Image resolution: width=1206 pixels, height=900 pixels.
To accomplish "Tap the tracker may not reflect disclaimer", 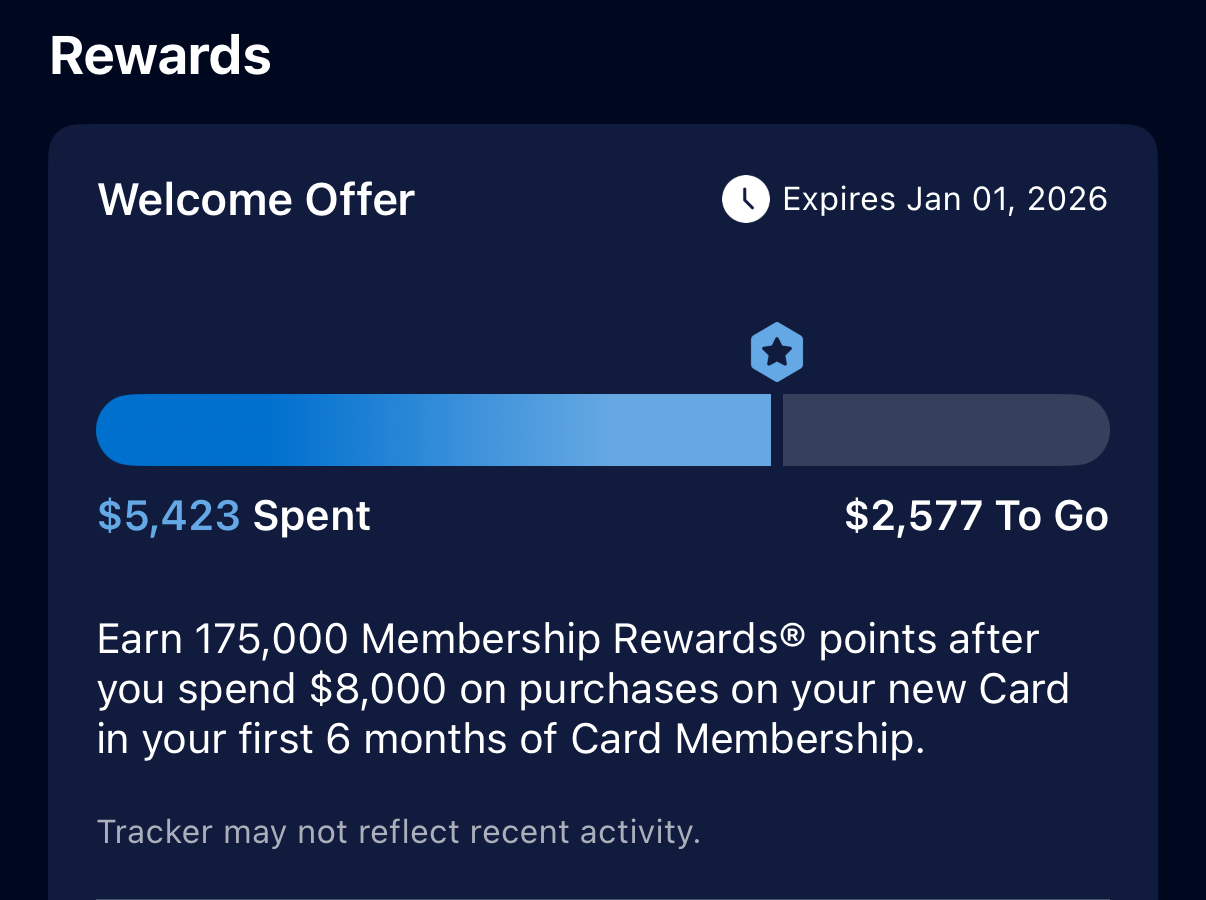I will (x=398, y=832).
